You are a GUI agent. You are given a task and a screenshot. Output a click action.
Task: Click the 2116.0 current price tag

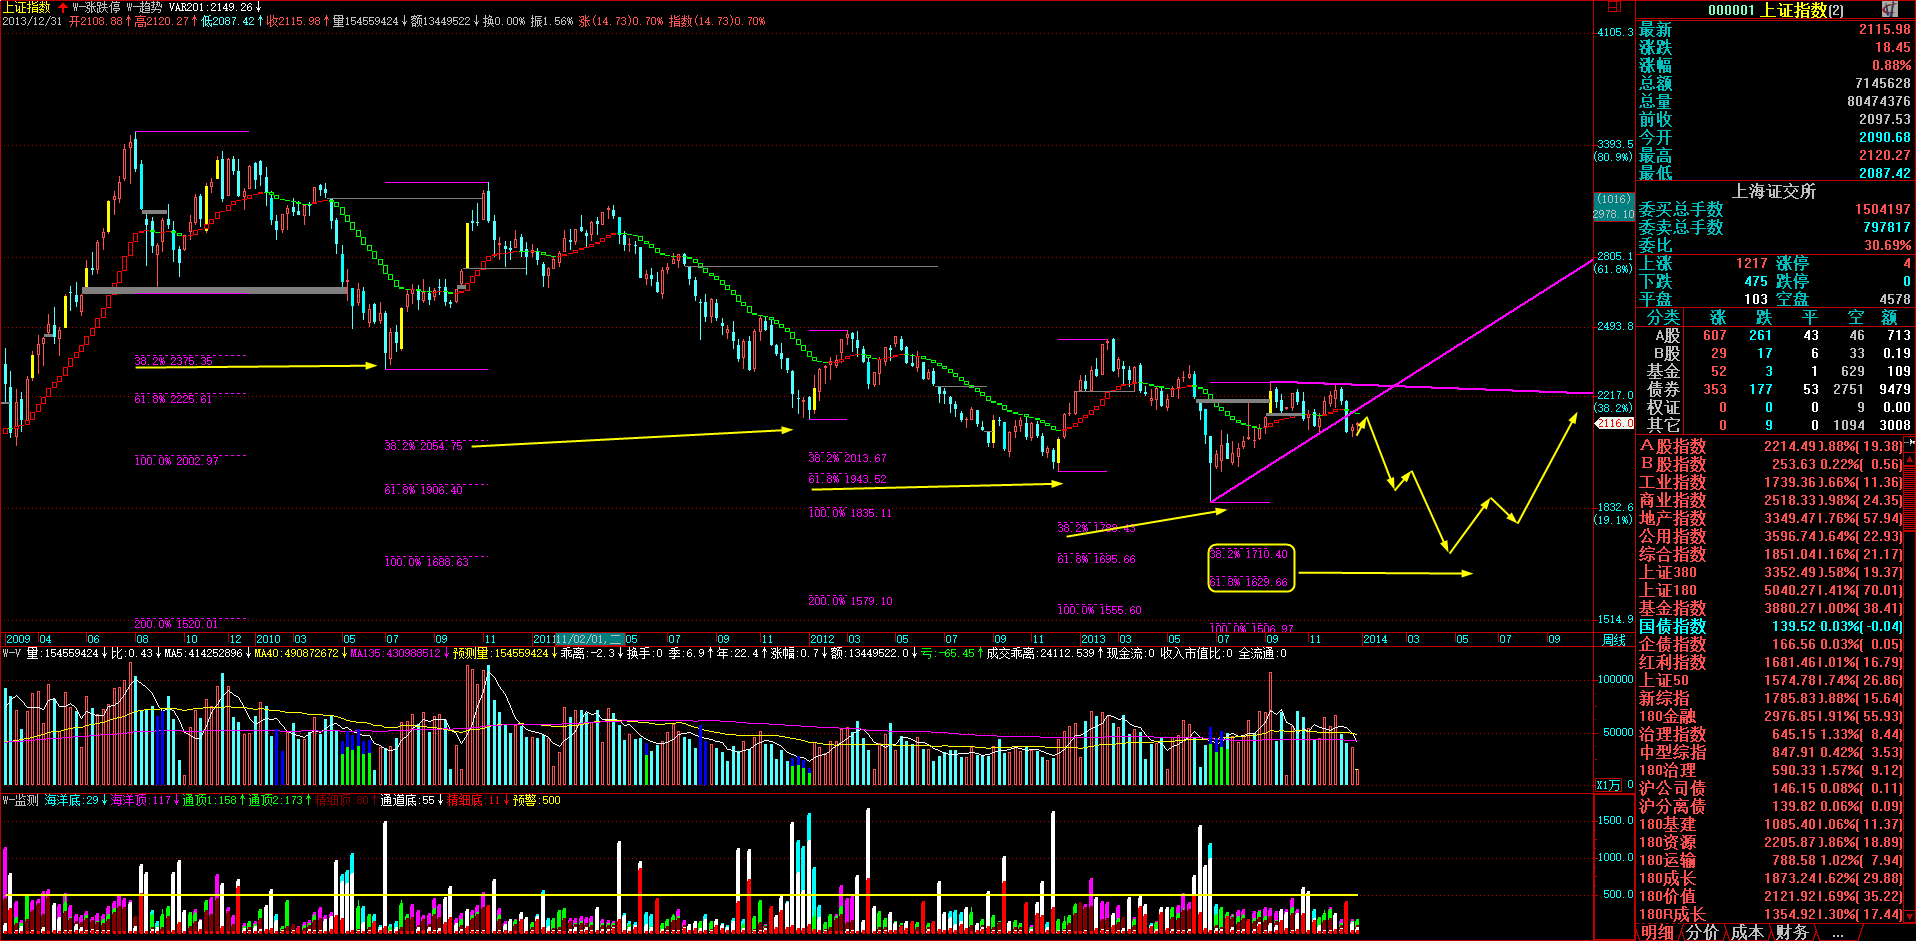coord(1613,423)
